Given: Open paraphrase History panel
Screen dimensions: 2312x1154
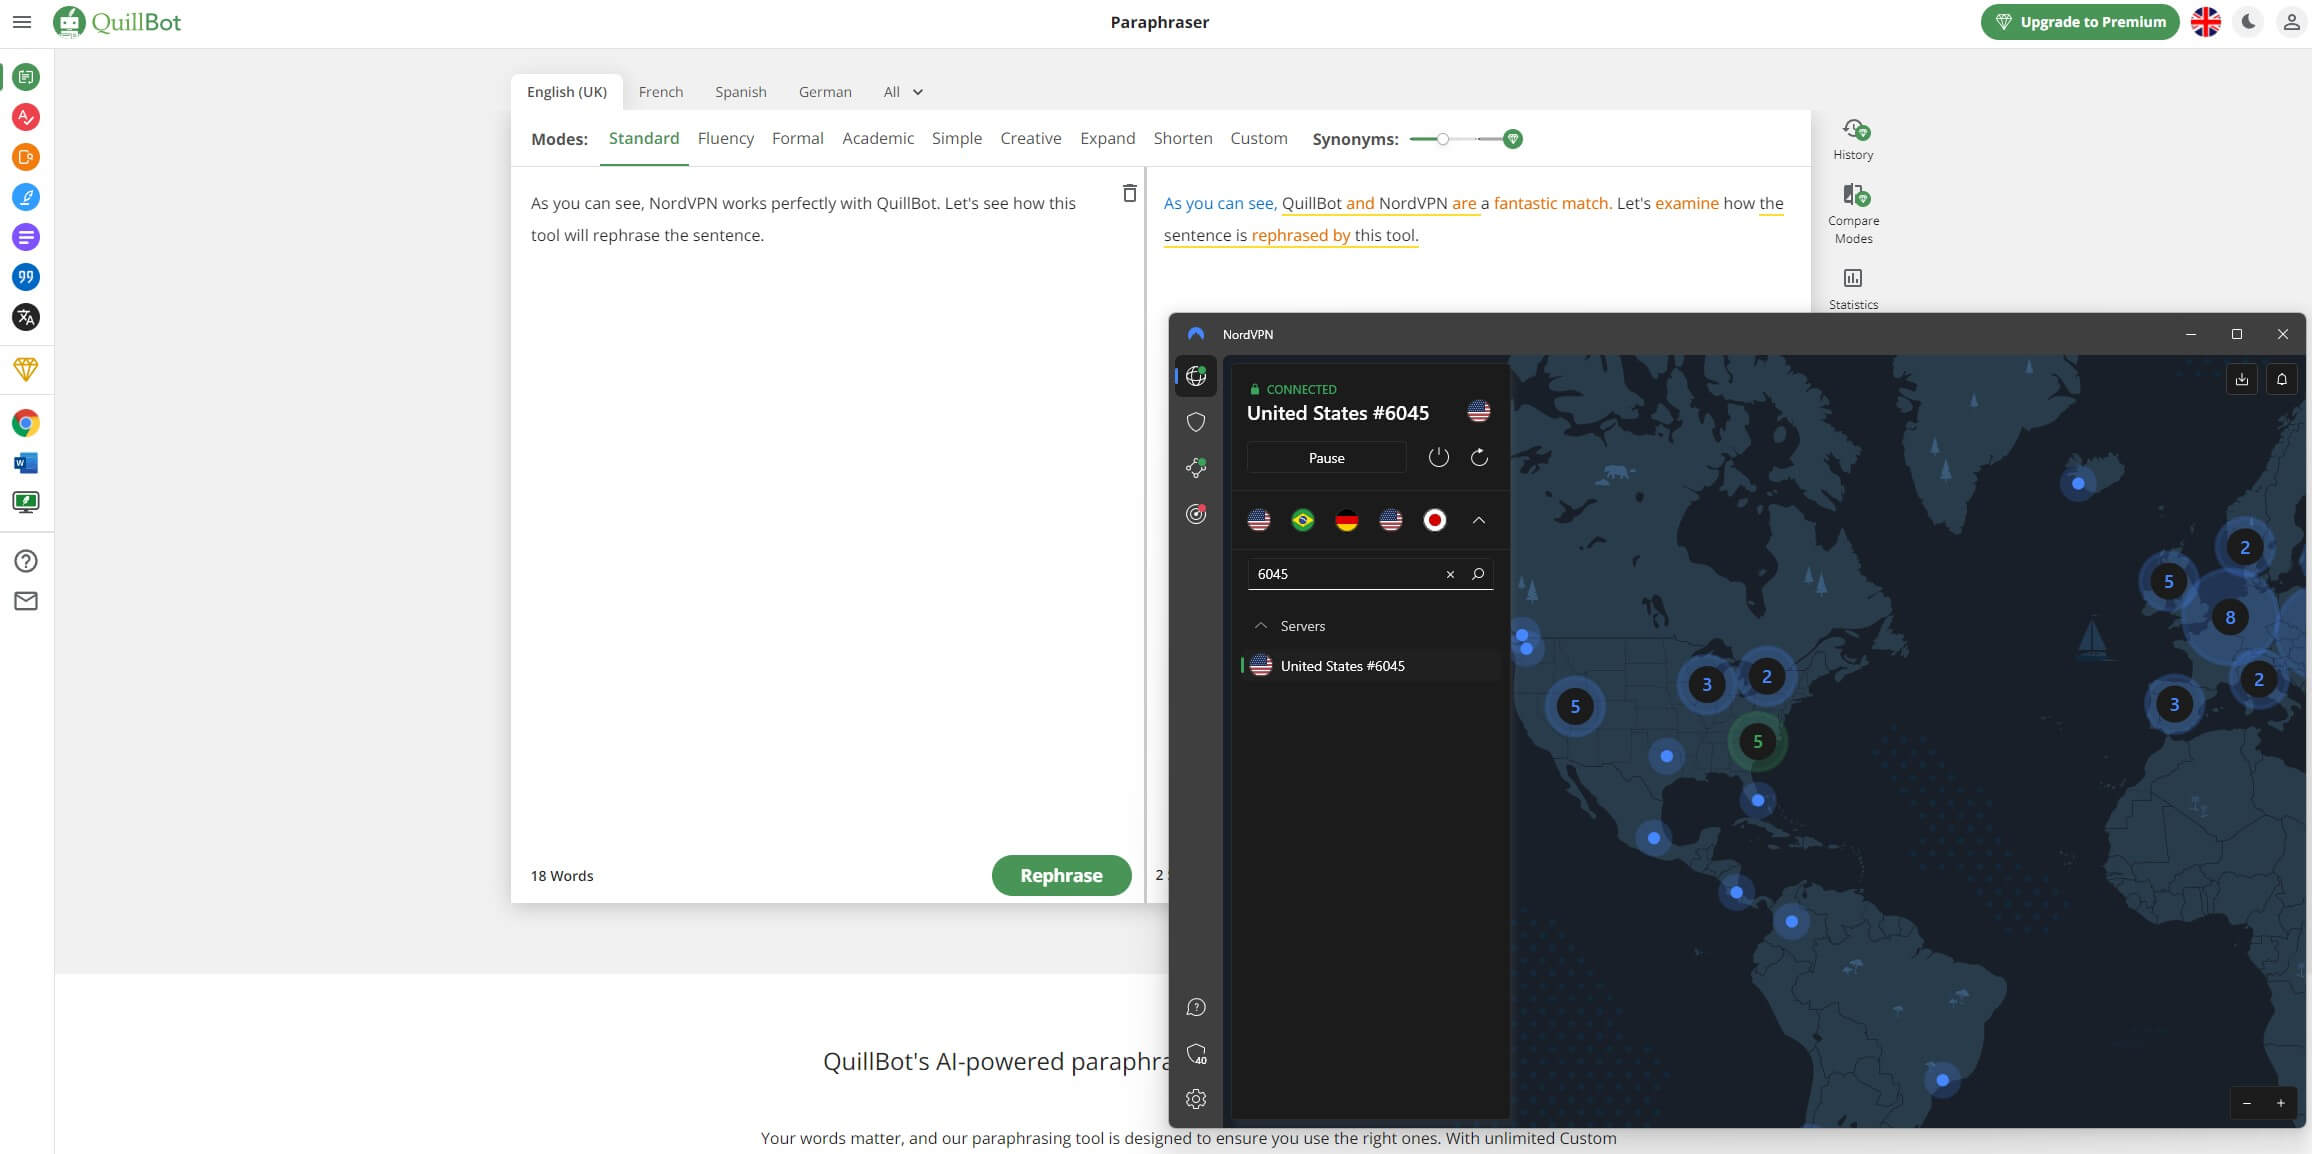Looking at the screenshot, I should (1853, 139).
